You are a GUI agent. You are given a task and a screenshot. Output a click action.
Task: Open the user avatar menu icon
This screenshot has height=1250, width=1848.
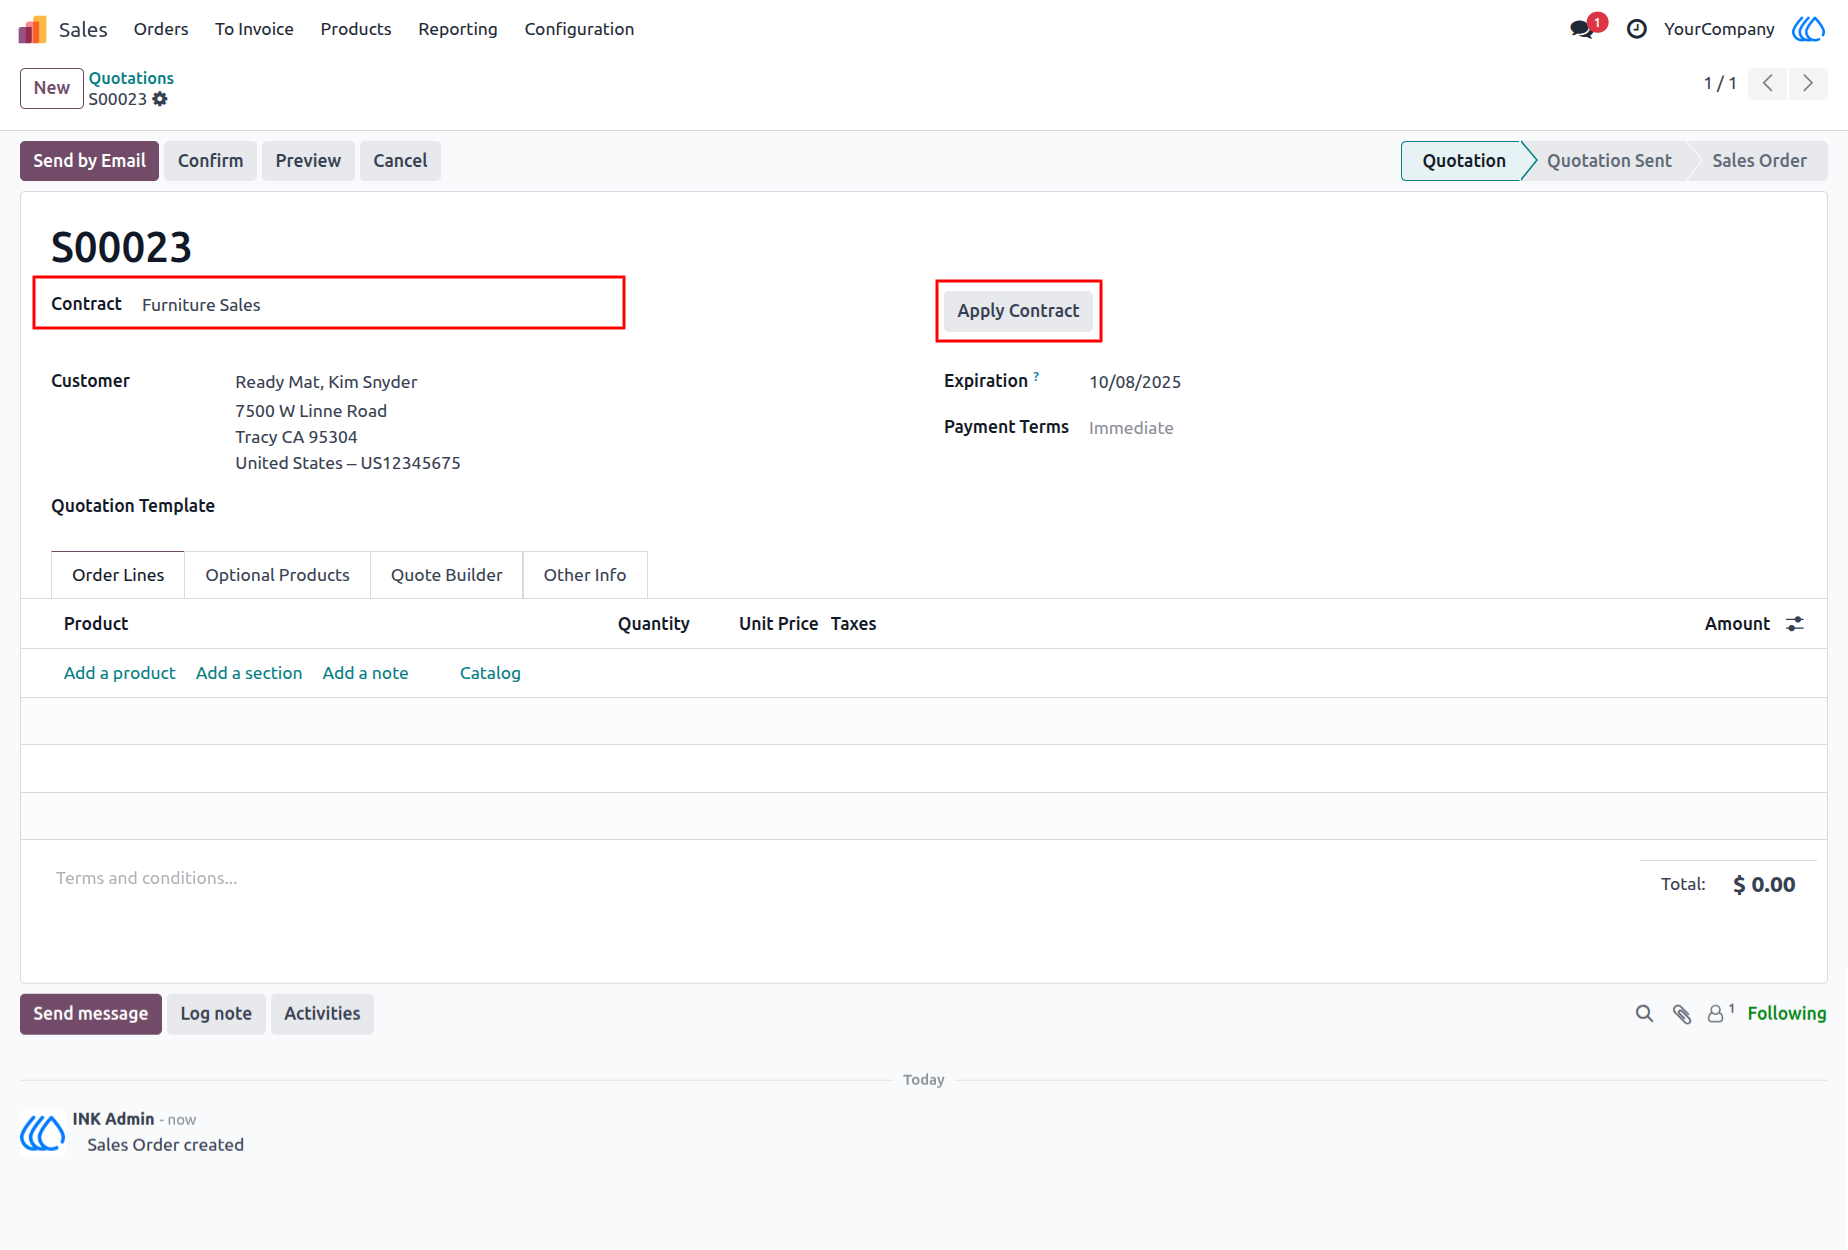(1808, 29)
